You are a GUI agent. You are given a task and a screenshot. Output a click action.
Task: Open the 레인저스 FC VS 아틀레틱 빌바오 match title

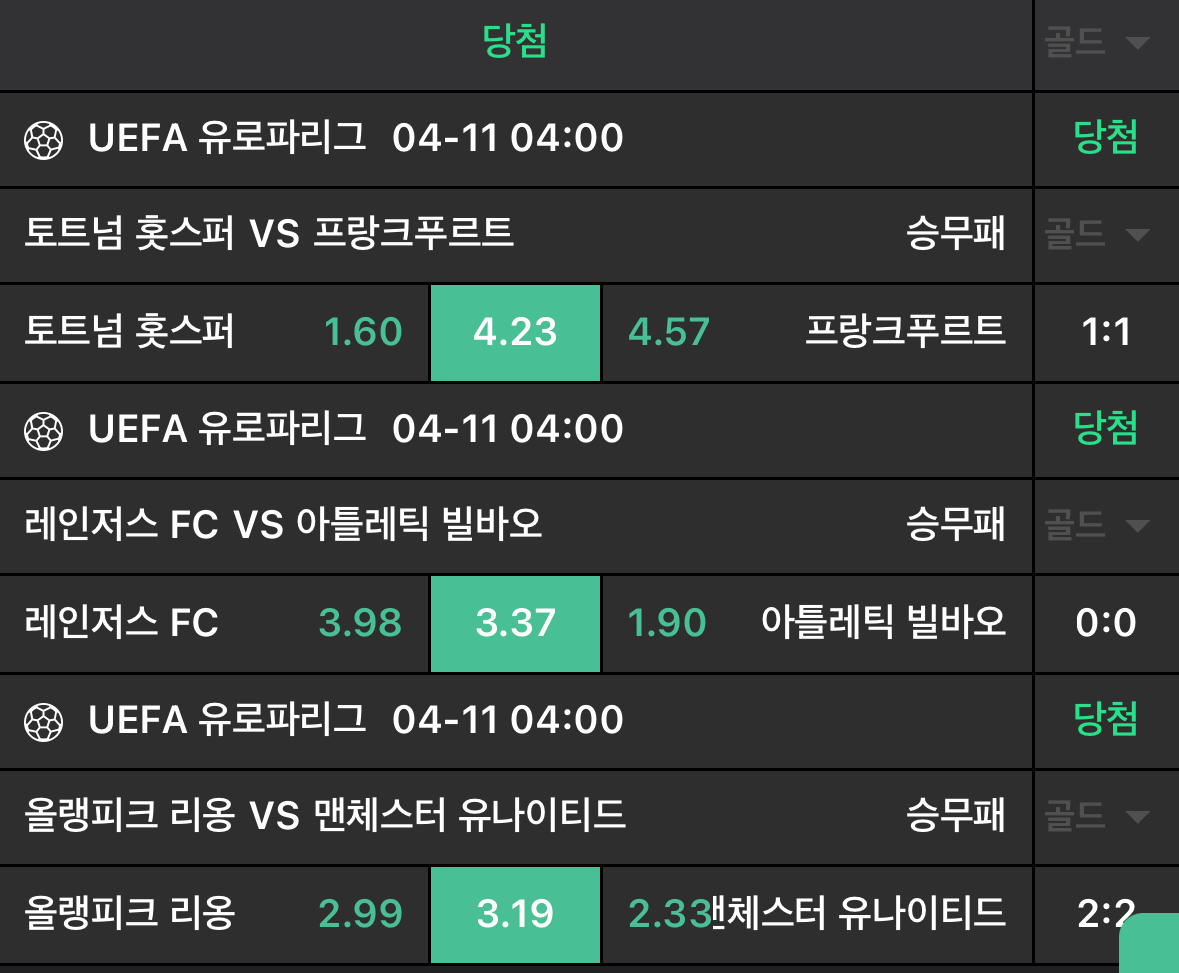point(283,525)
